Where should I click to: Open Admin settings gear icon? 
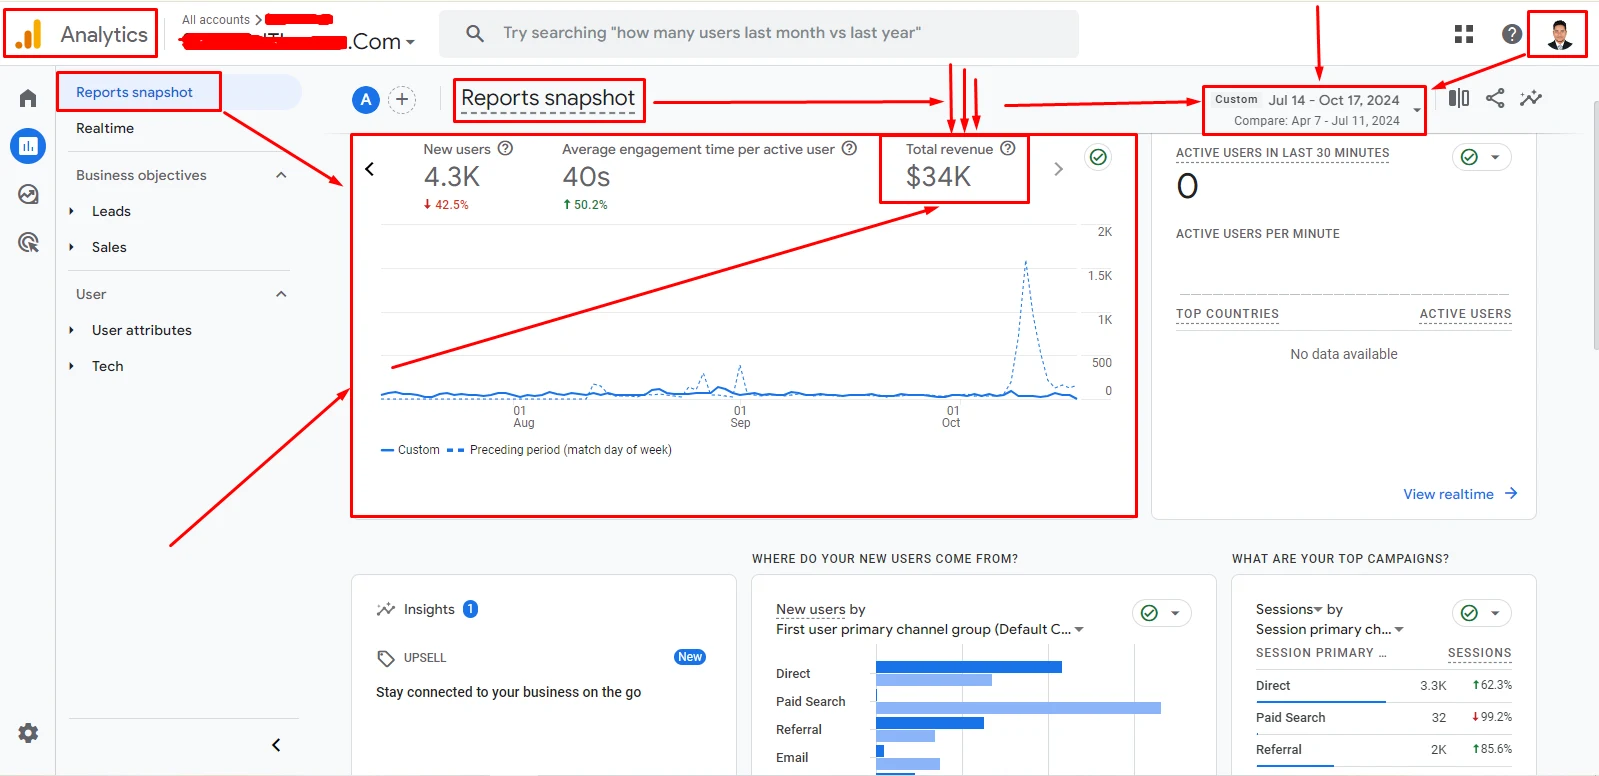point(28,733)
